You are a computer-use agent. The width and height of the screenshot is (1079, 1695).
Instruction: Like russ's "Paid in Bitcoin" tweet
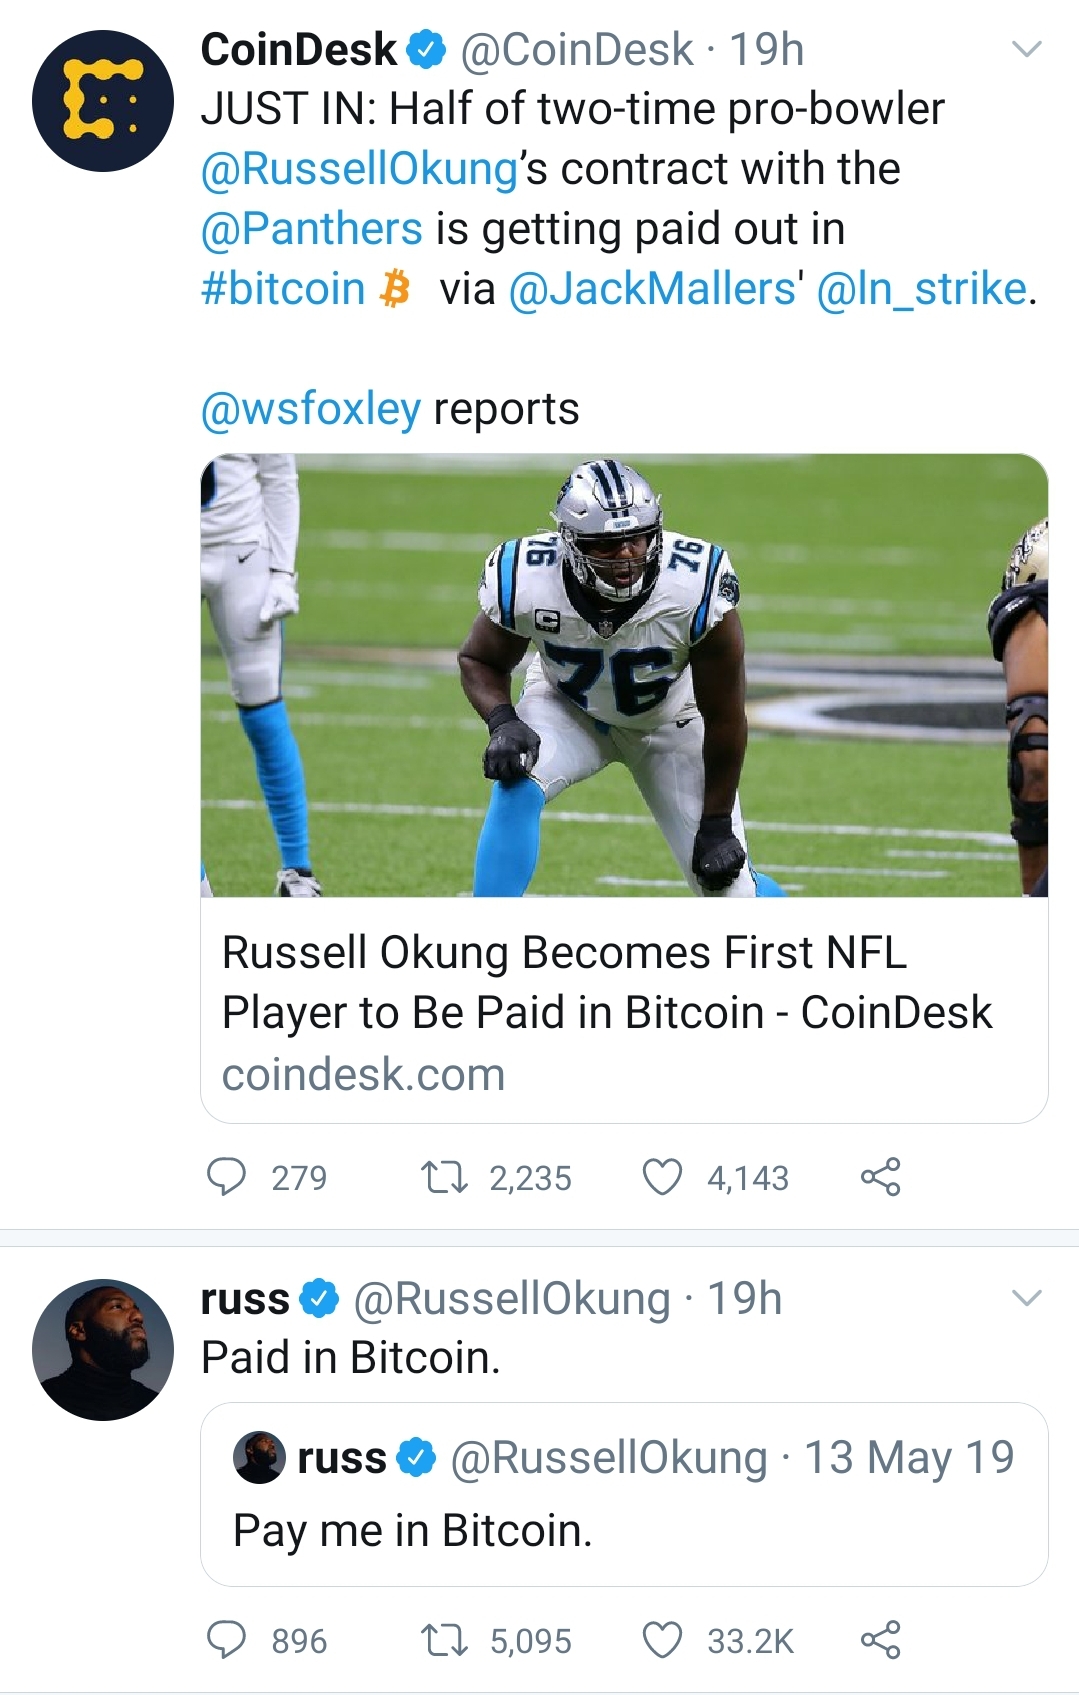(x=662, y=1640)
